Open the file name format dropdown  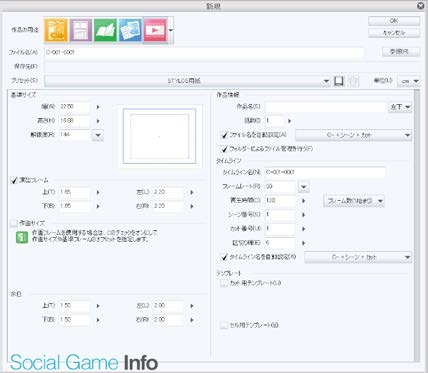coord(354,135)
